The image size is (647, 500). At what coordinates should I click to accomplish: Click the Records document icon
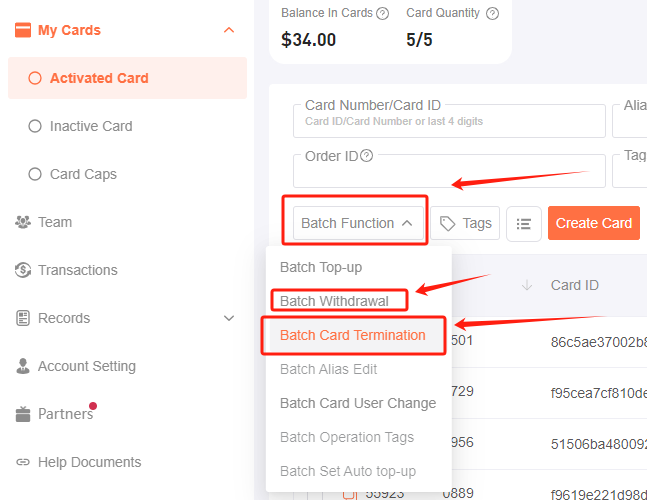click(x=23, y=318)
